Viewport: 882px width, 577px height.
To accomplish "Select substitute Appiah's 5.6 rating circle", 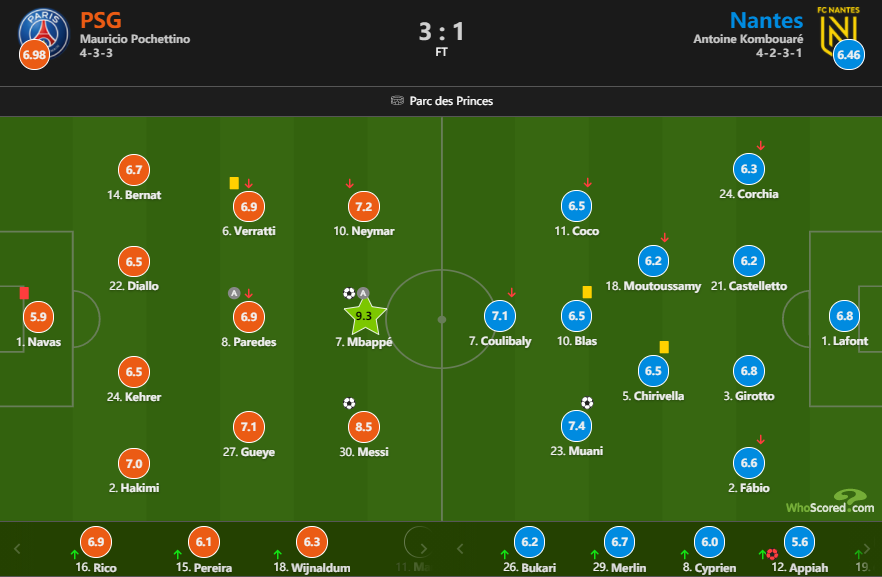I will coord(799,541).
